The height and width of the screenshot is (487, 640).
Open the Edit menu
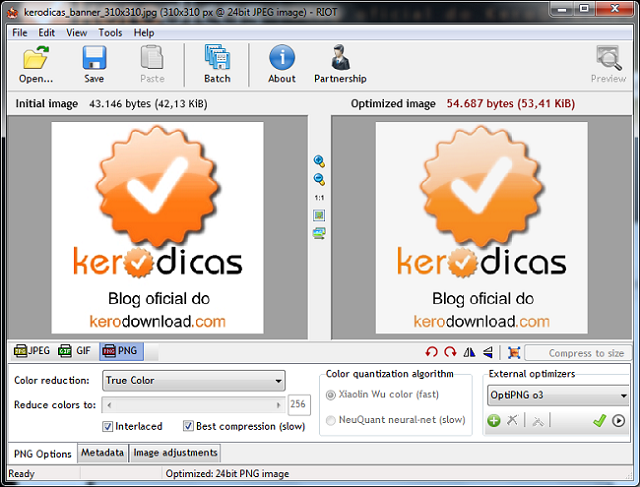(47, 33)
